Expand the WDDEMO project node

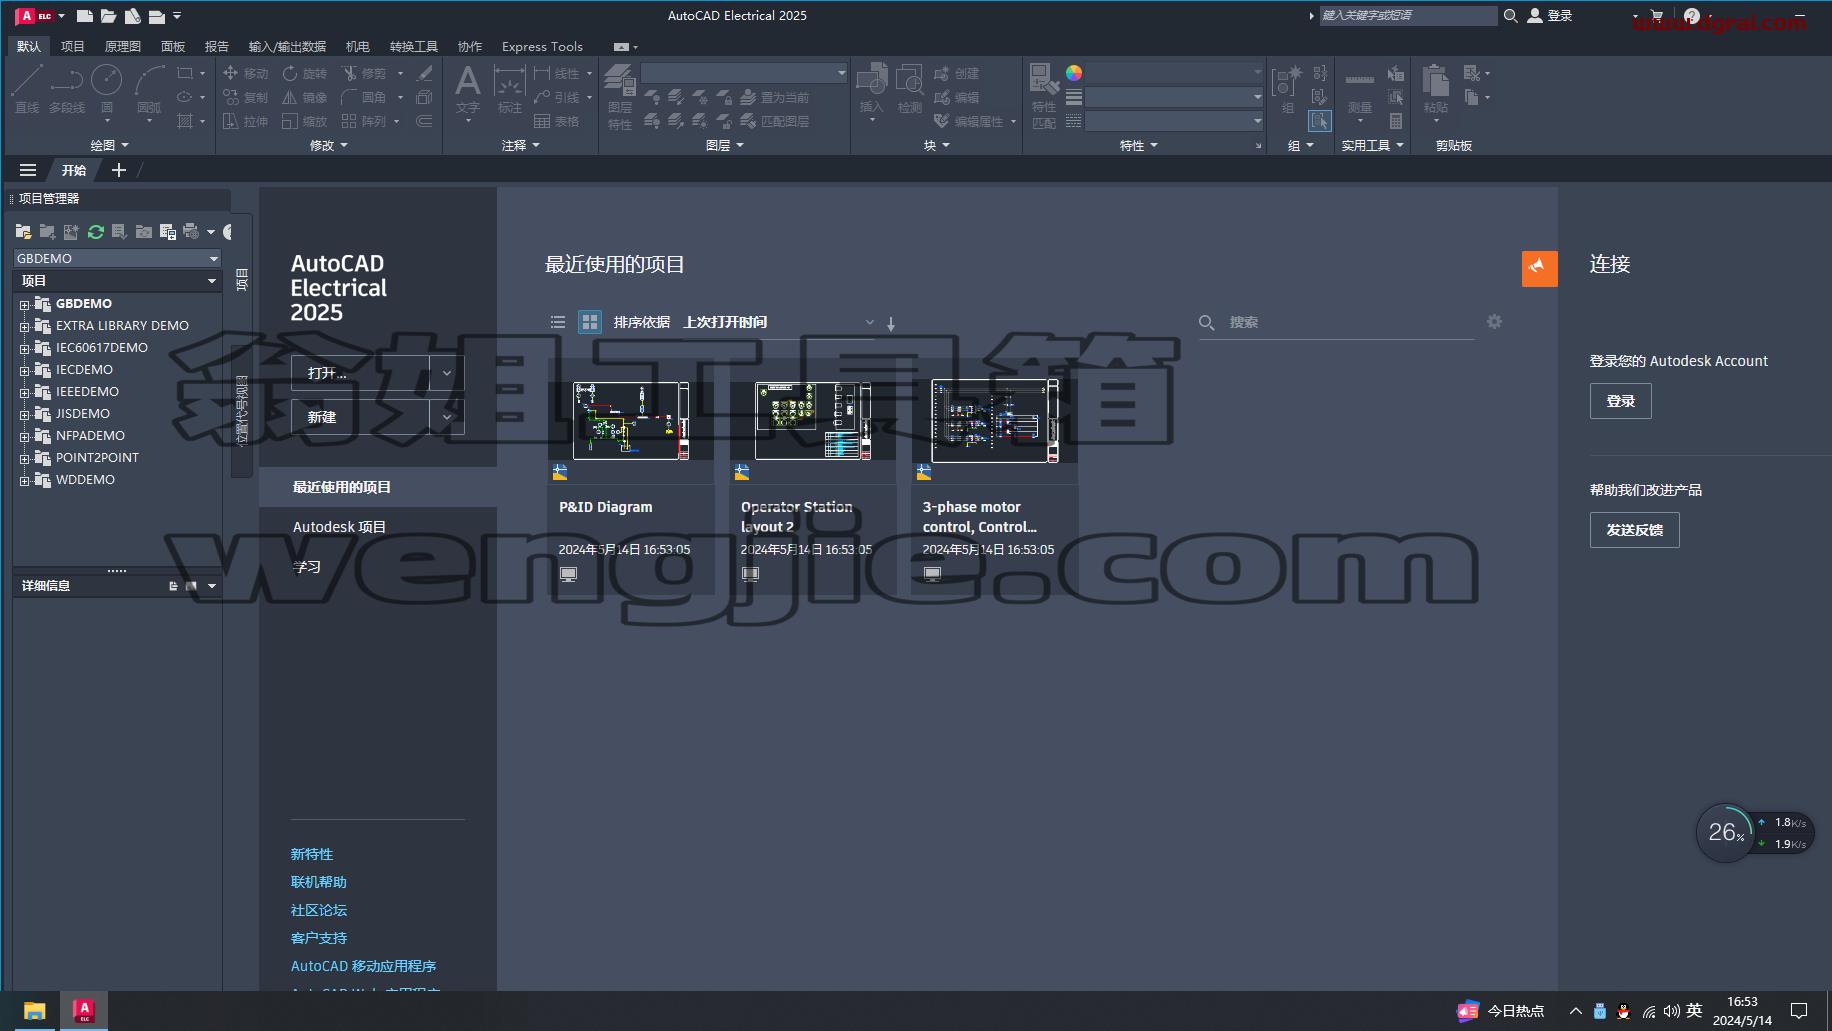coord(24,480)
